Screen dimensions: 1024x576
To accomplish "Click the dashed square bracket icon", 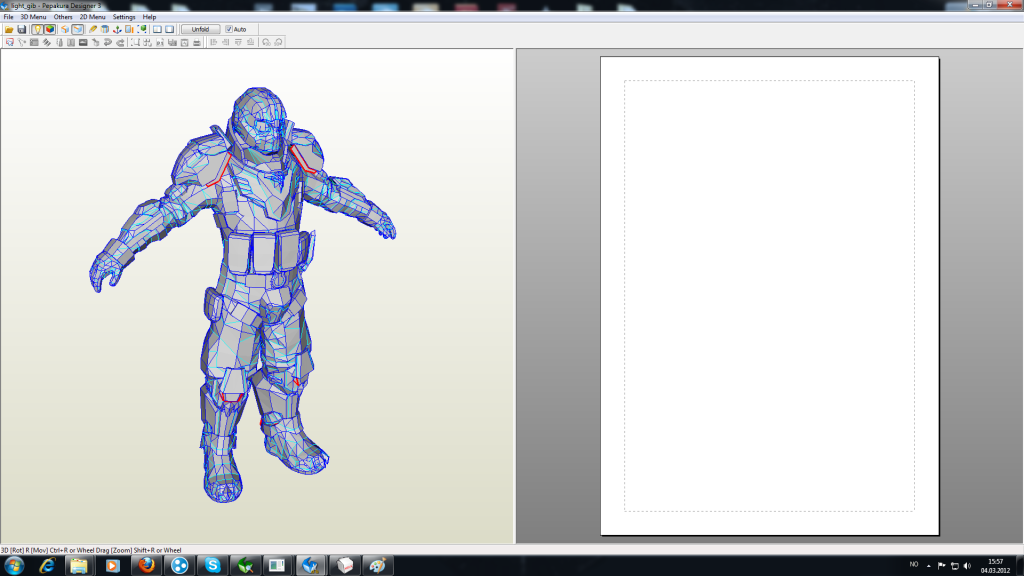I will [x=135, y=42].
